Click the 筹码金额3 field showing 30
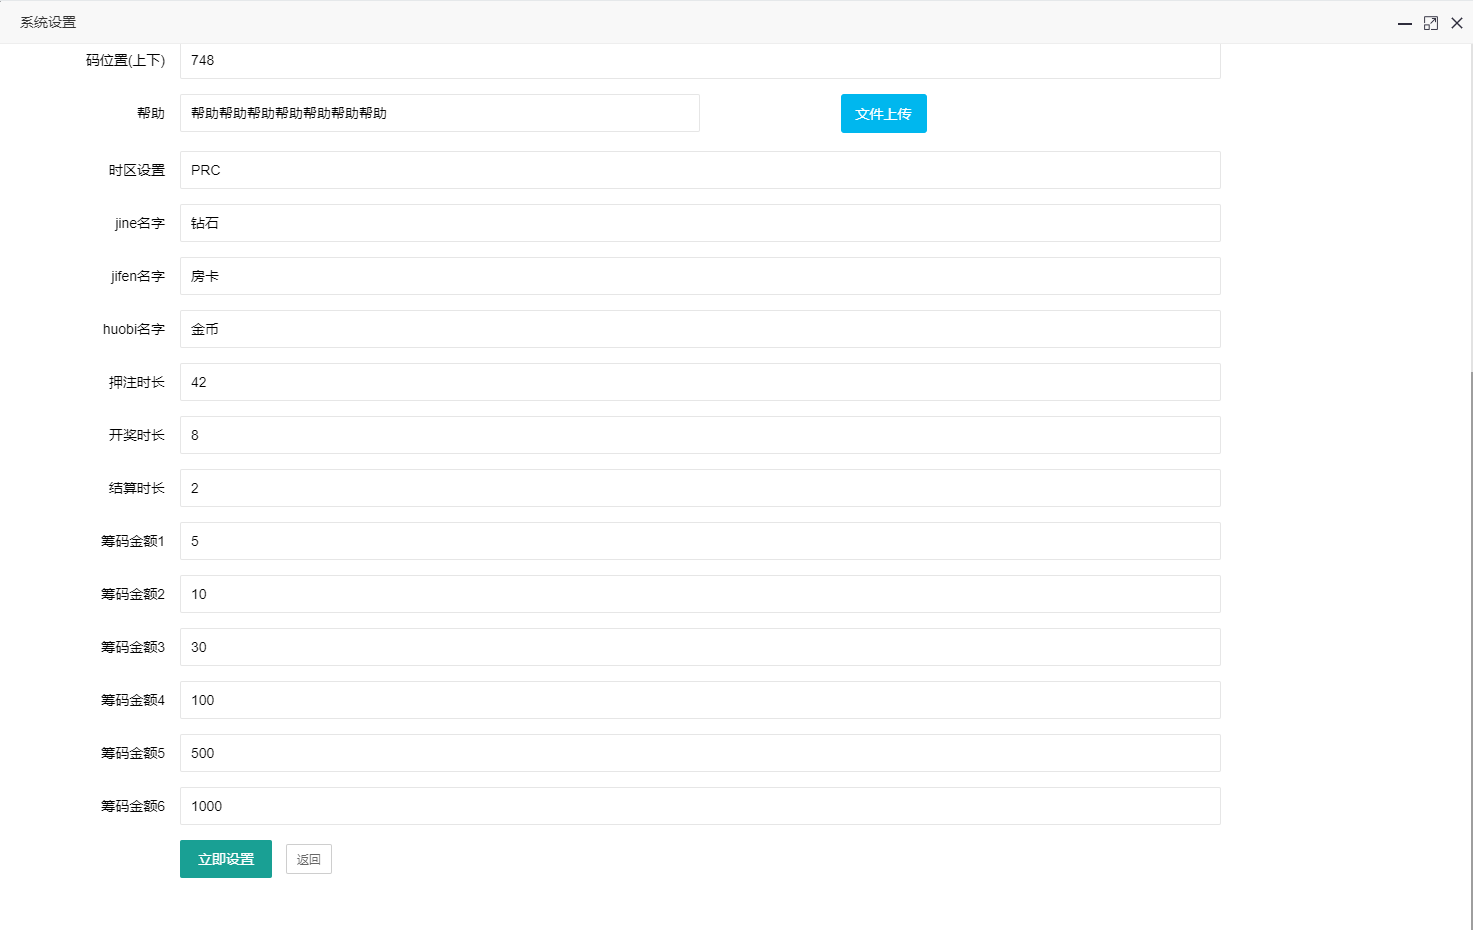The height and width of the screenshot is (930, 1473). coord(699,647)
